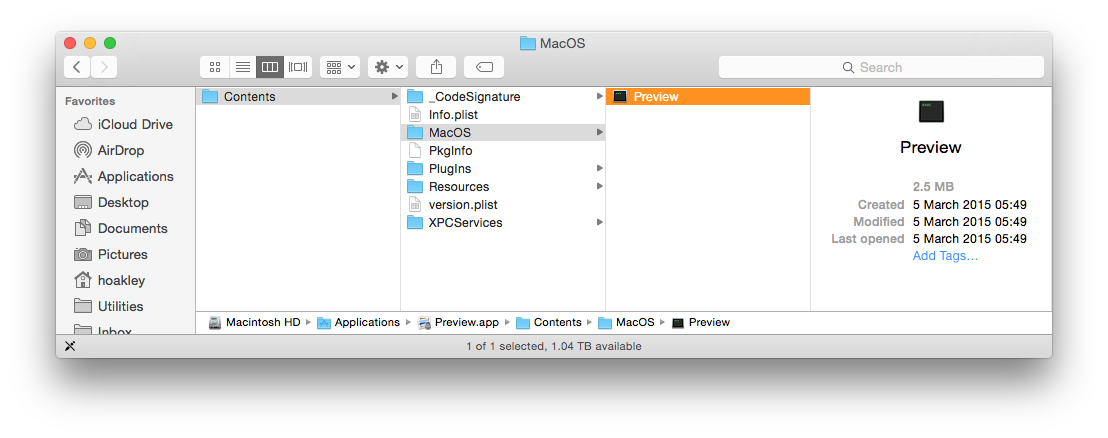
Task: Jump to Preview.app in the path bar
Action: tap(466, 322)
